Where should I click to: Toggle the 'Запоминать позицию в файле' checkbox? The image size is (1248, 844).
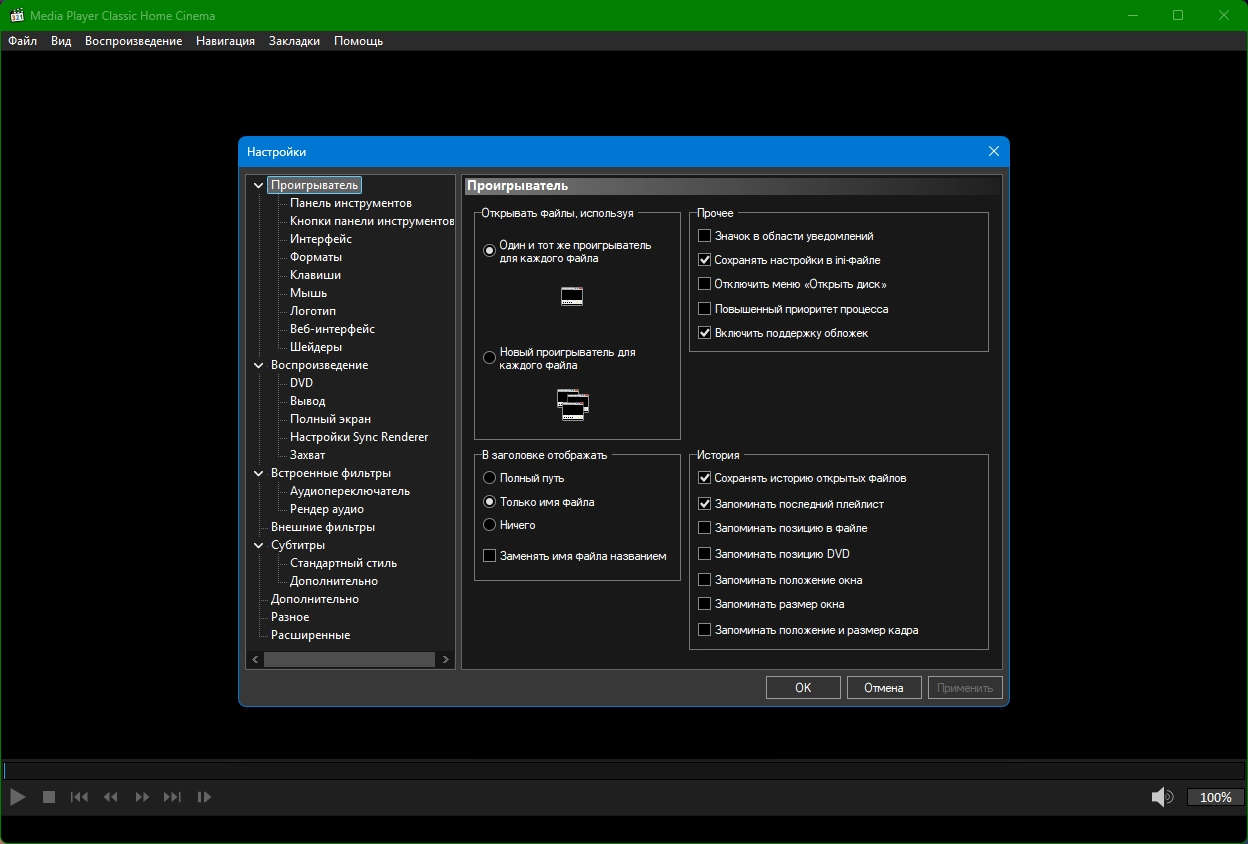coord(705,528)
